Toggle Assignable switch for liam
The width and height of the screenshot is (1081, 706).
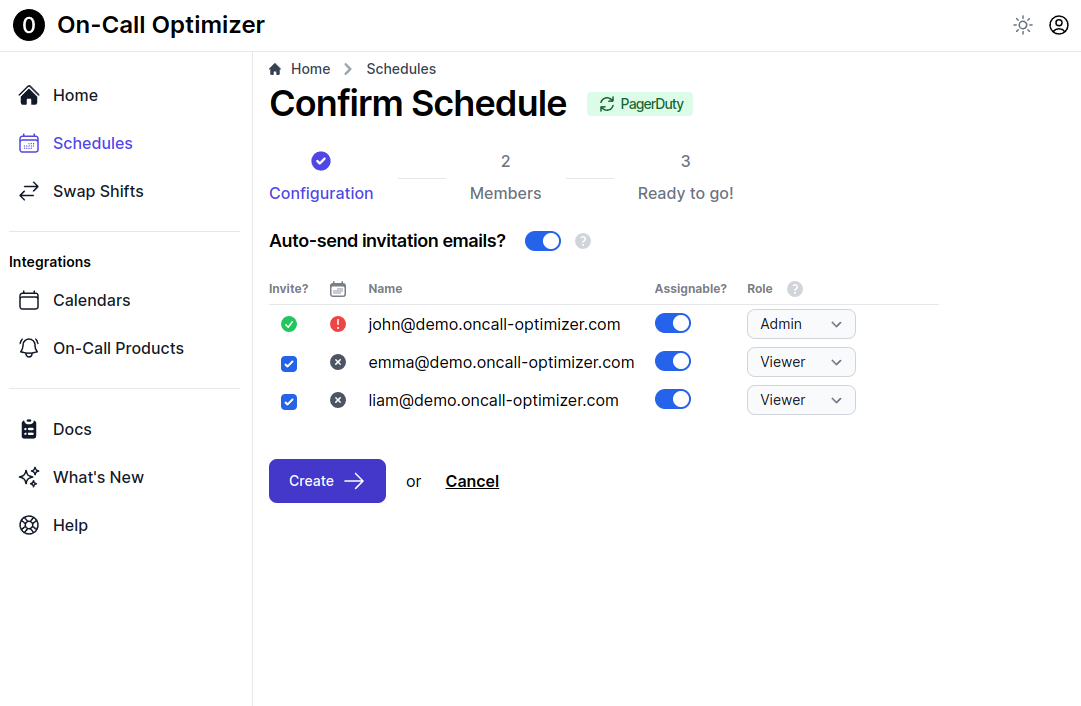tap(673, 399)
